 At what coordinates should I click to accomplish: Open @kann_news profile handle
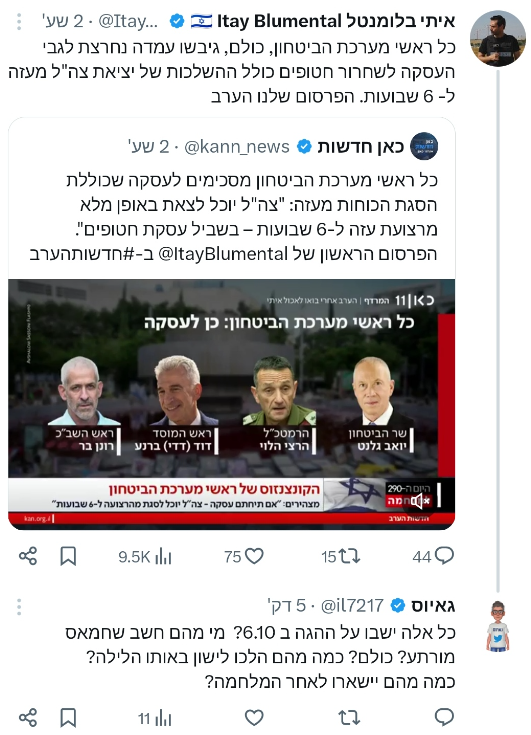(x=237, y=147)
